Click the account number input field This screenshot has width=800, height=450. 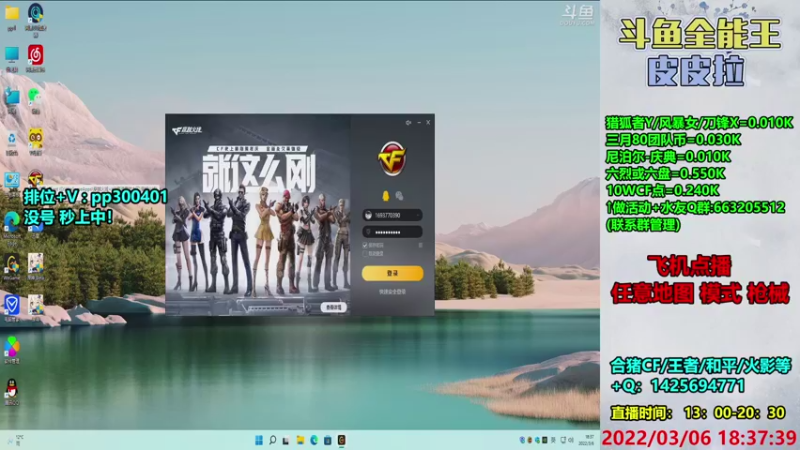pyautogui.click(x=392, y=215)
